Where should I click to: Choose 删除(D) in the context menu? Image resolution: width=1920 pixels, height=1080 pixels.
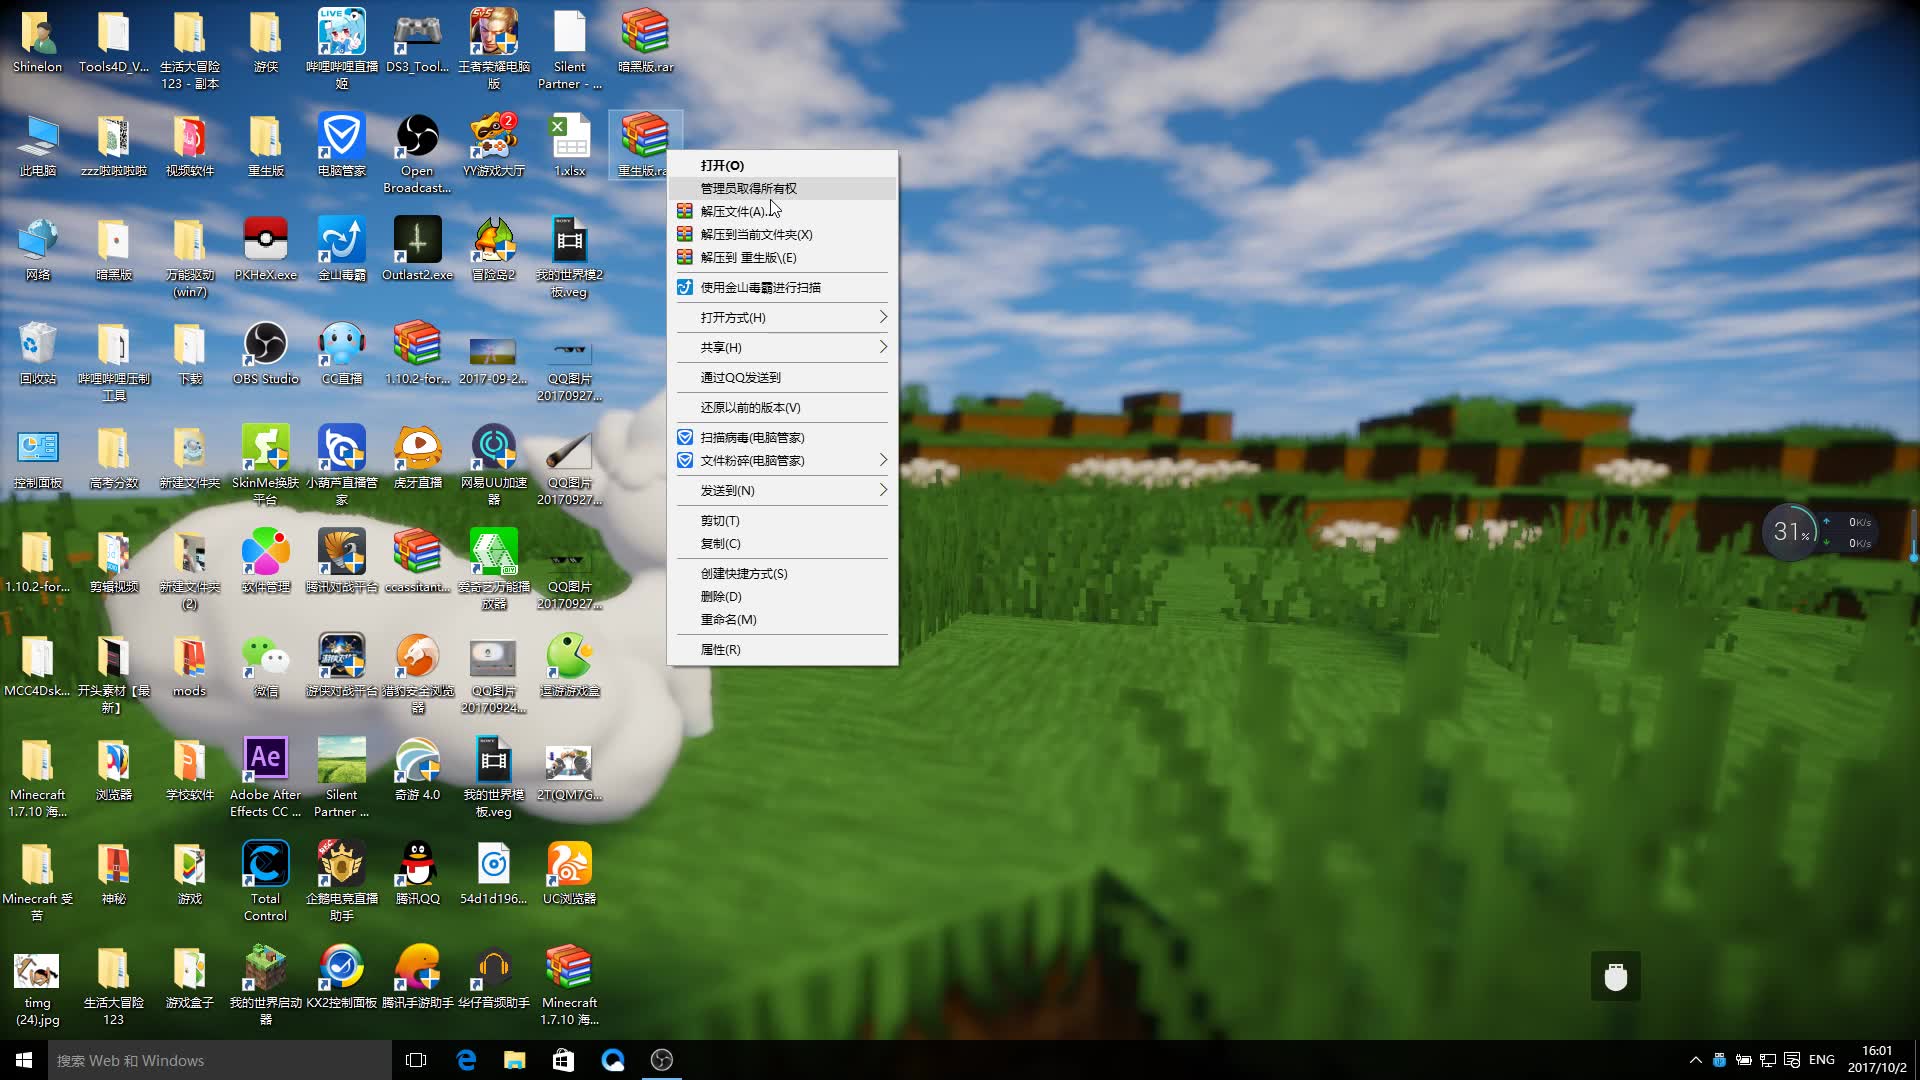[x=782, y=596]
